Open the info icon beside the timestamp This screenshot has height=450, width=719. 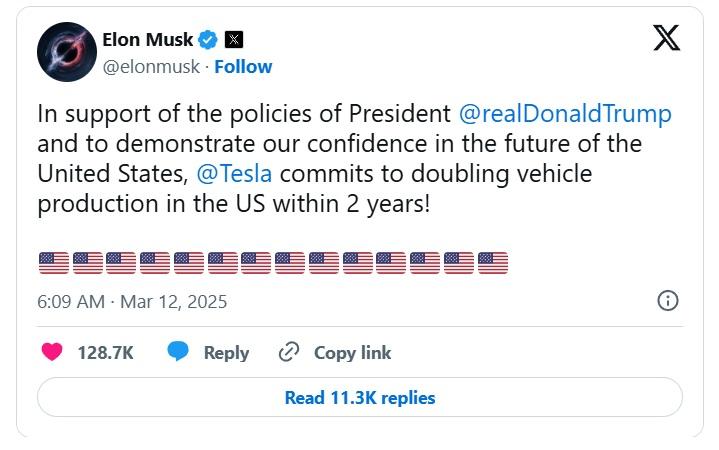(668, 300)
